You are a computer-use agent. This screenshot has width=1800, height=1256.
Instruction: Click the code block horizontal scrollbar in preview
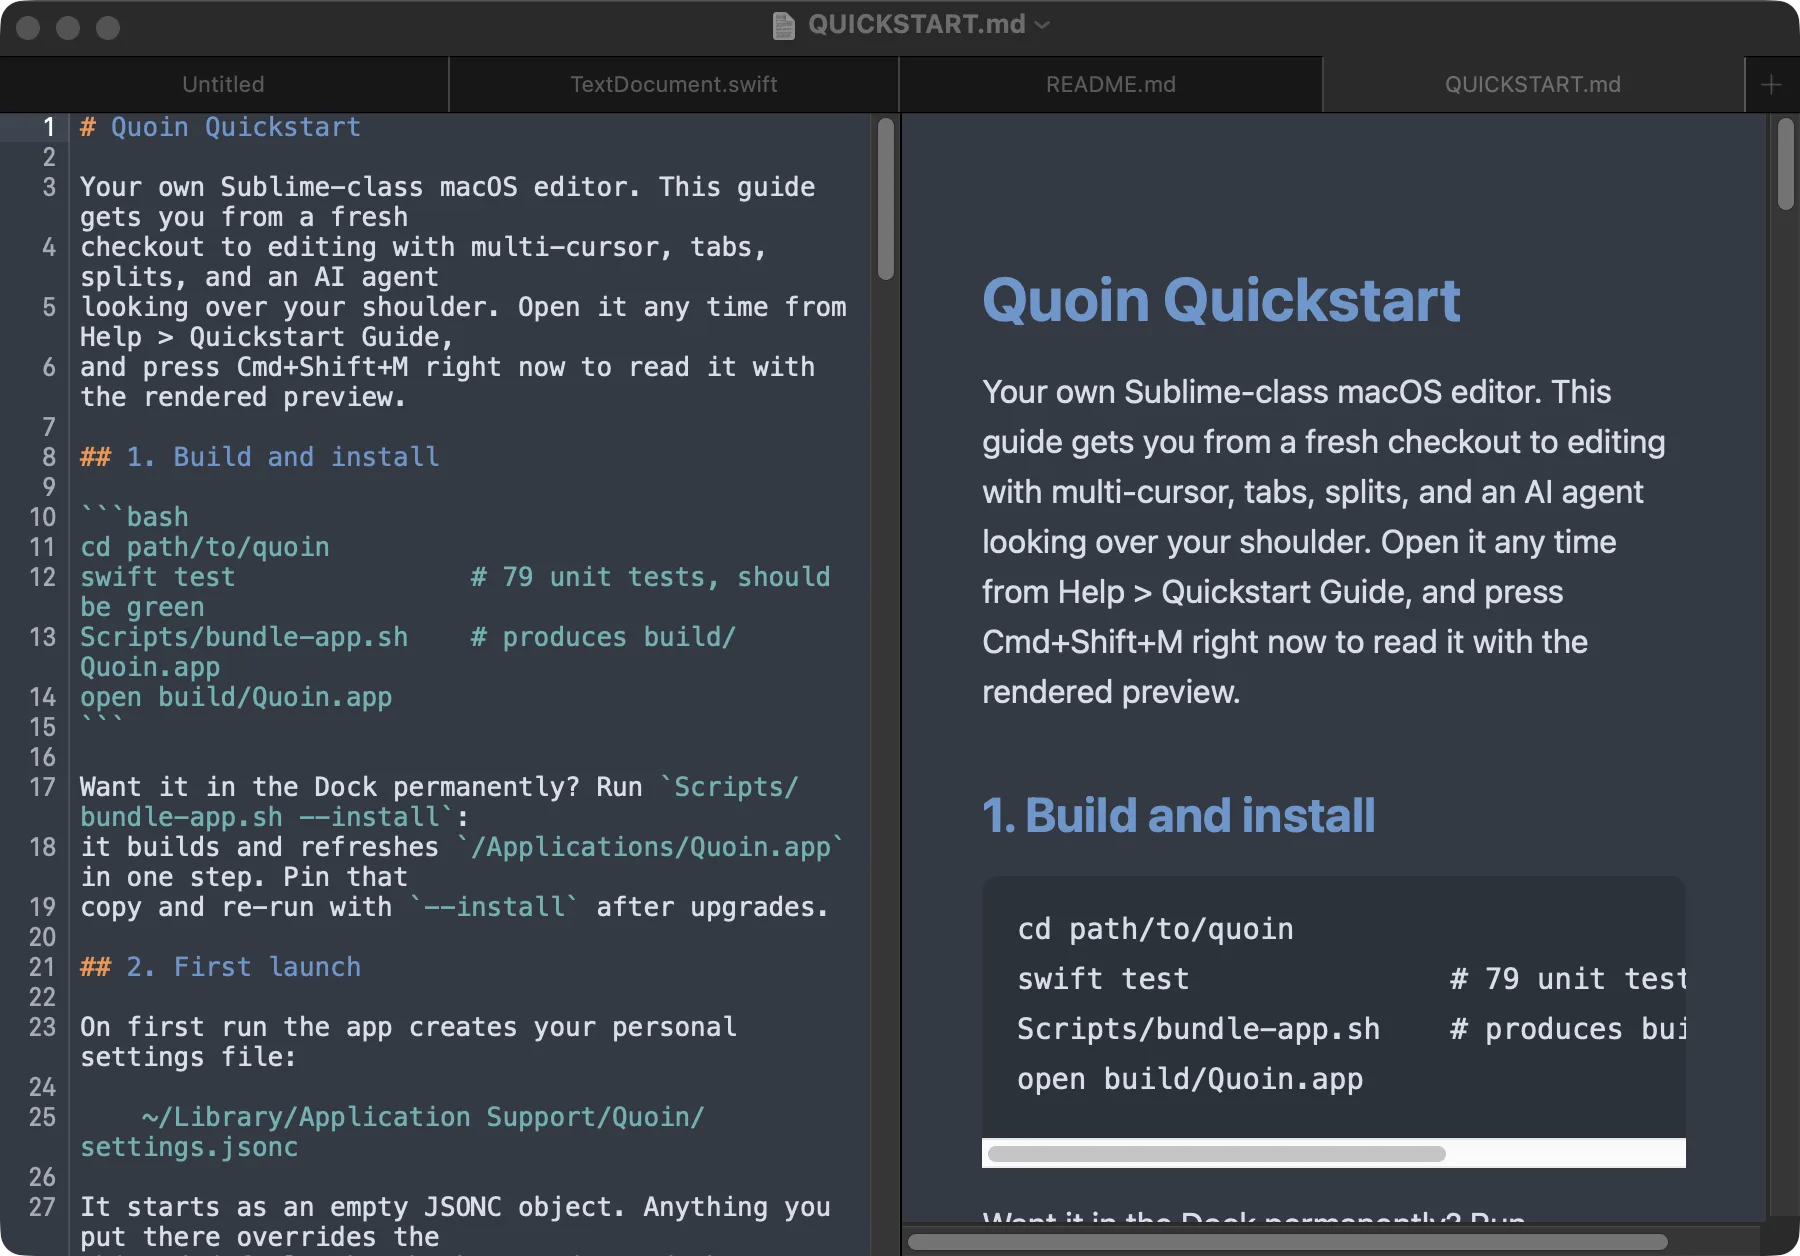click(1217, 1154)
